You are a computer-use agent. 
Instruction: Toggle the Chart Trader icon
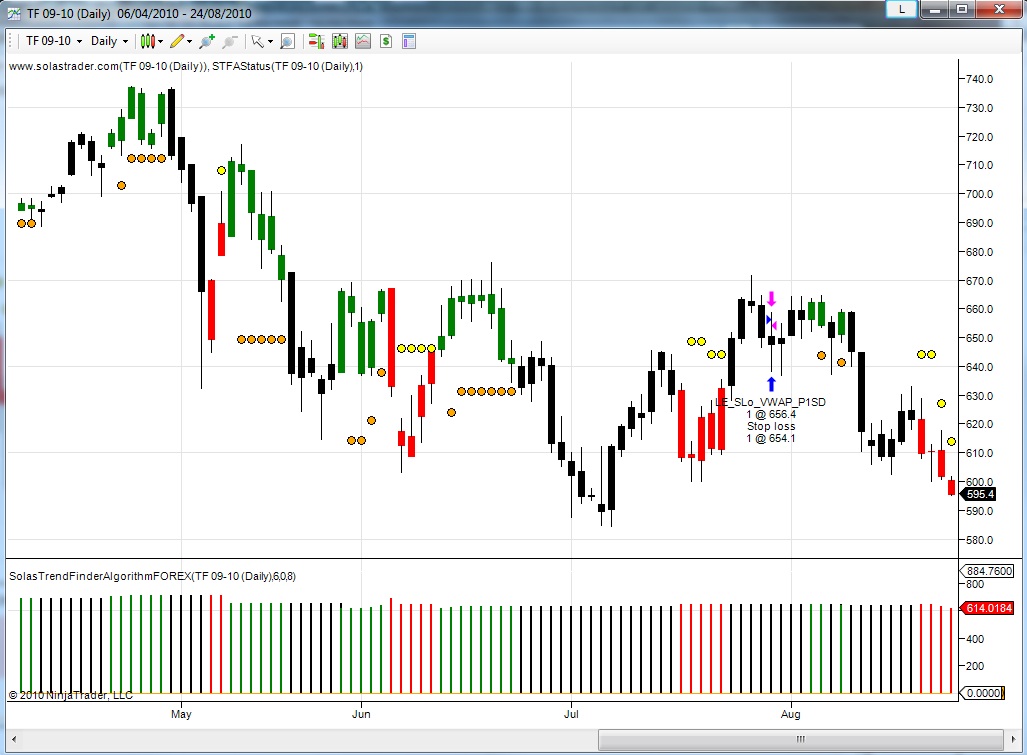click(316, 41)
